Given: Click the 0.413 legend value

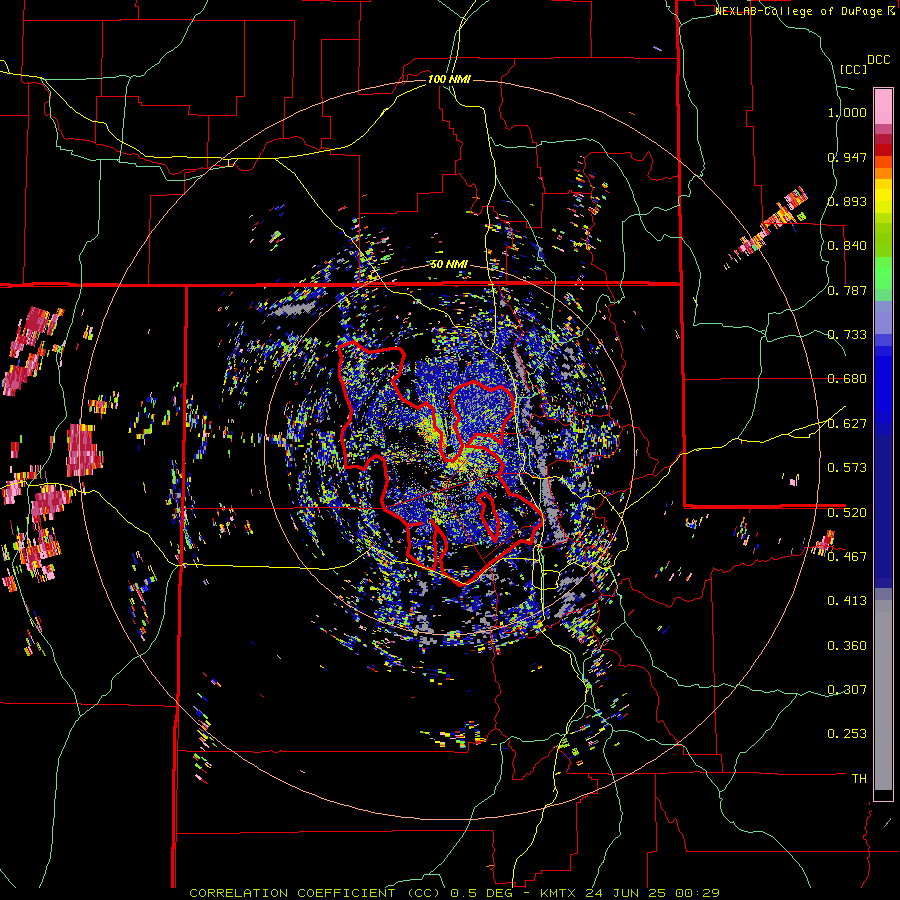Looking at the screenshot, I should [847, 601].
